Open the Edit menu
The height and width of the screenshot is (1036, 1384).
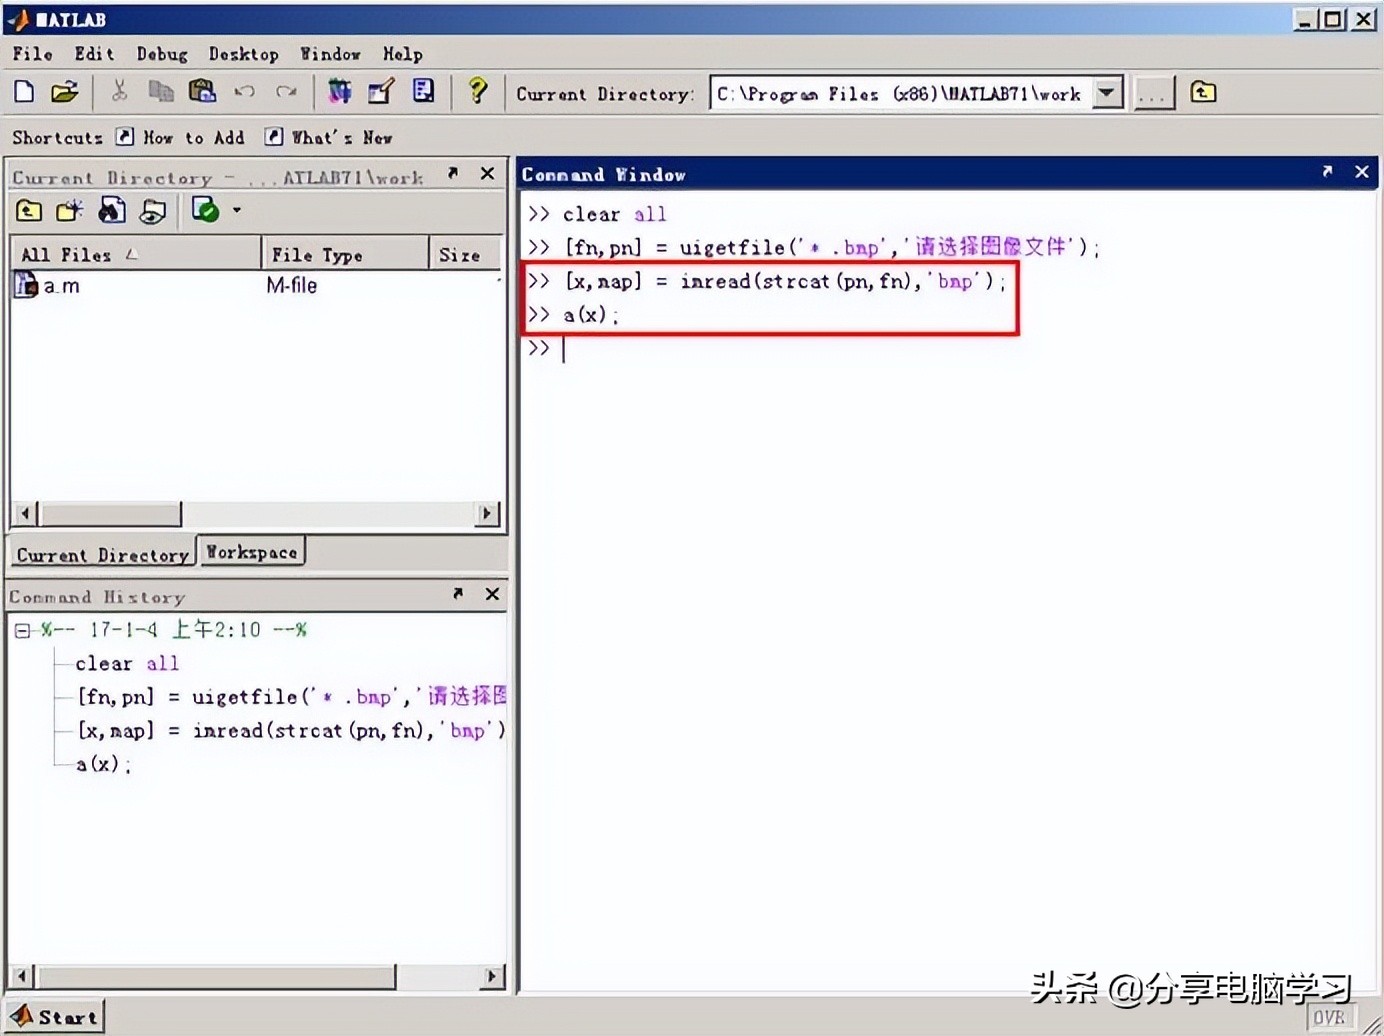point(94,54)
